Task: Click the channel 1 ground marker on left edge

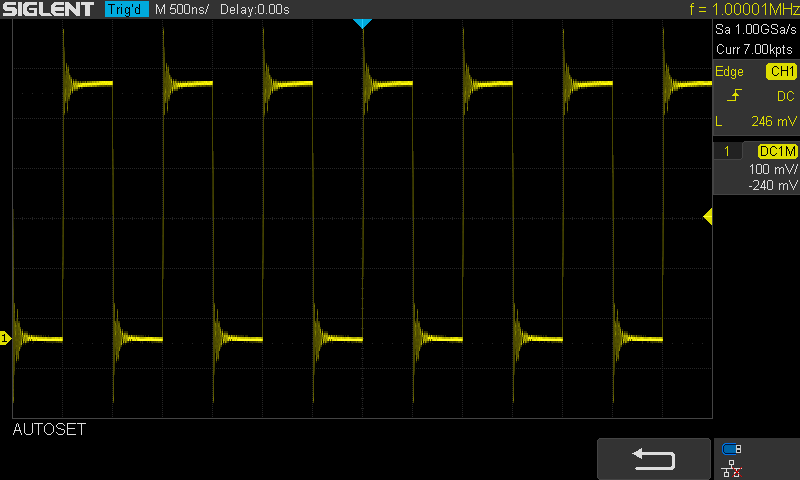Action: tap(5, 340)
